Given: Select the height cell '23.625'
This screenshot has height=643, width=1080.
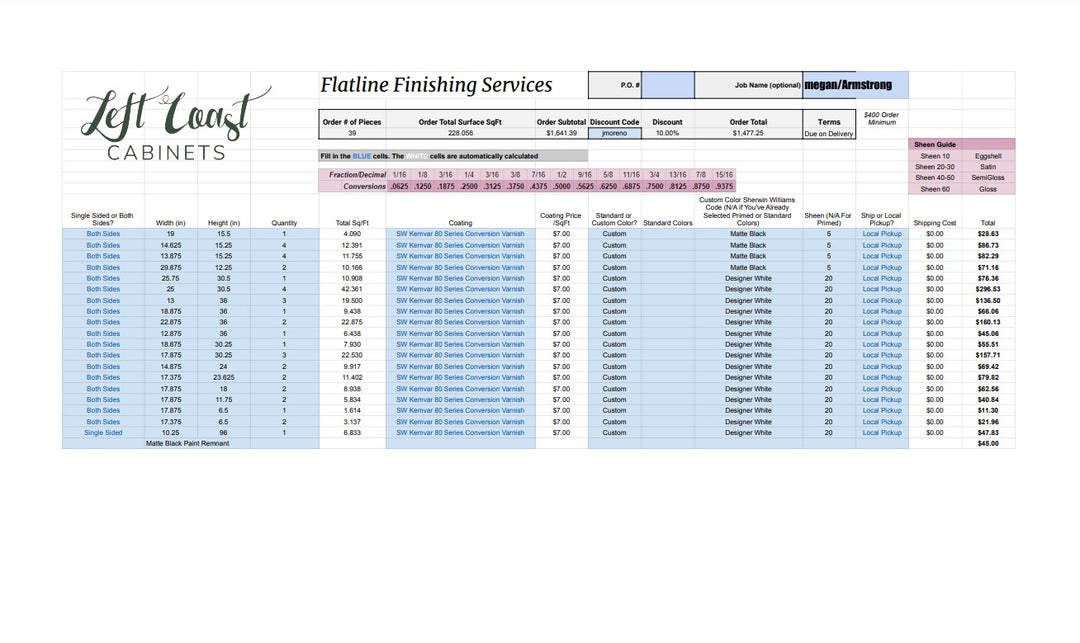Looking at the screenshot, I should [223, 377].
